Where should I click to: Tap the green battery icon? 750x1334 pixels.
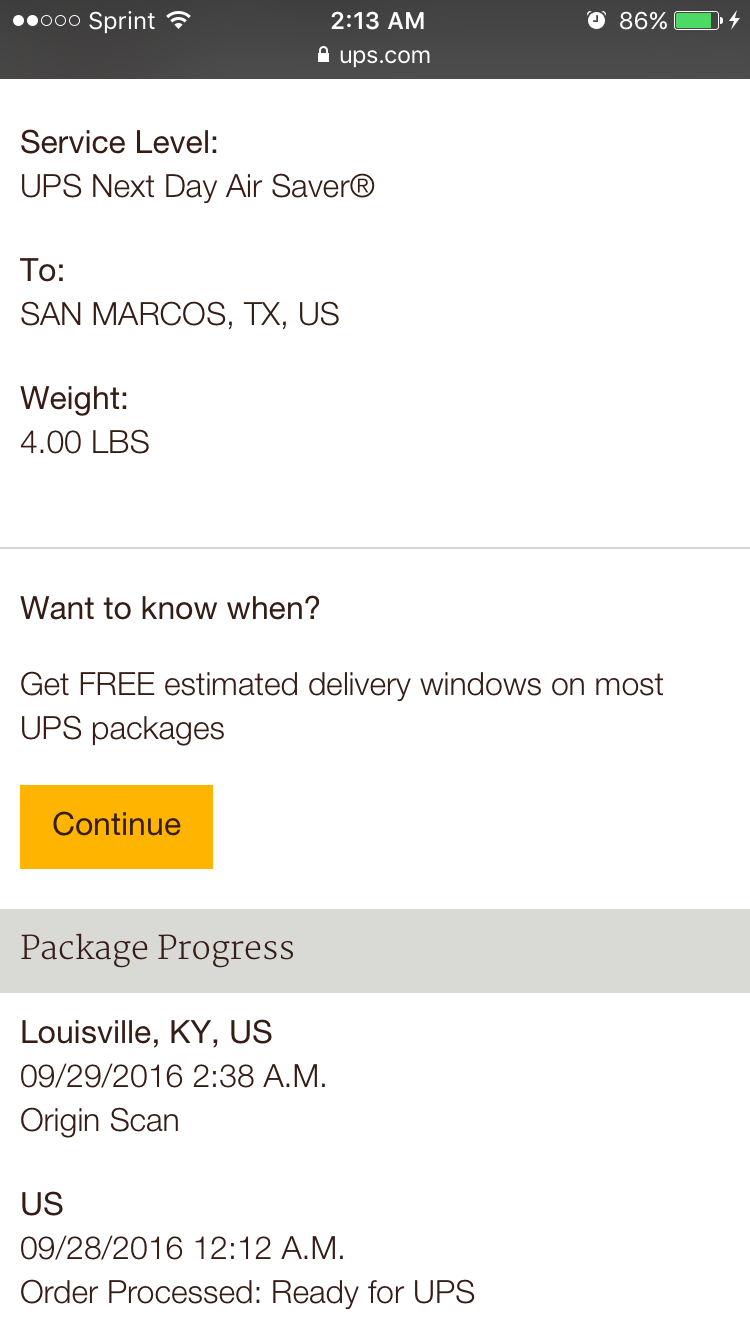point(699,20)
